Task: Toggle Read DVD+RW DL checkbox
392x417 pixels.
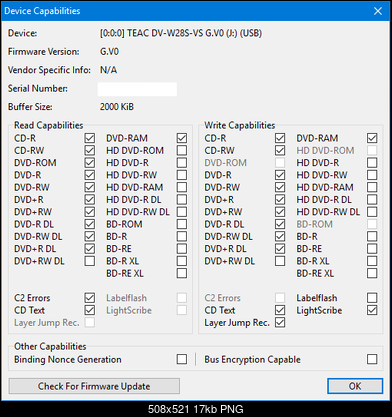Action: click(x=90, y=261)
